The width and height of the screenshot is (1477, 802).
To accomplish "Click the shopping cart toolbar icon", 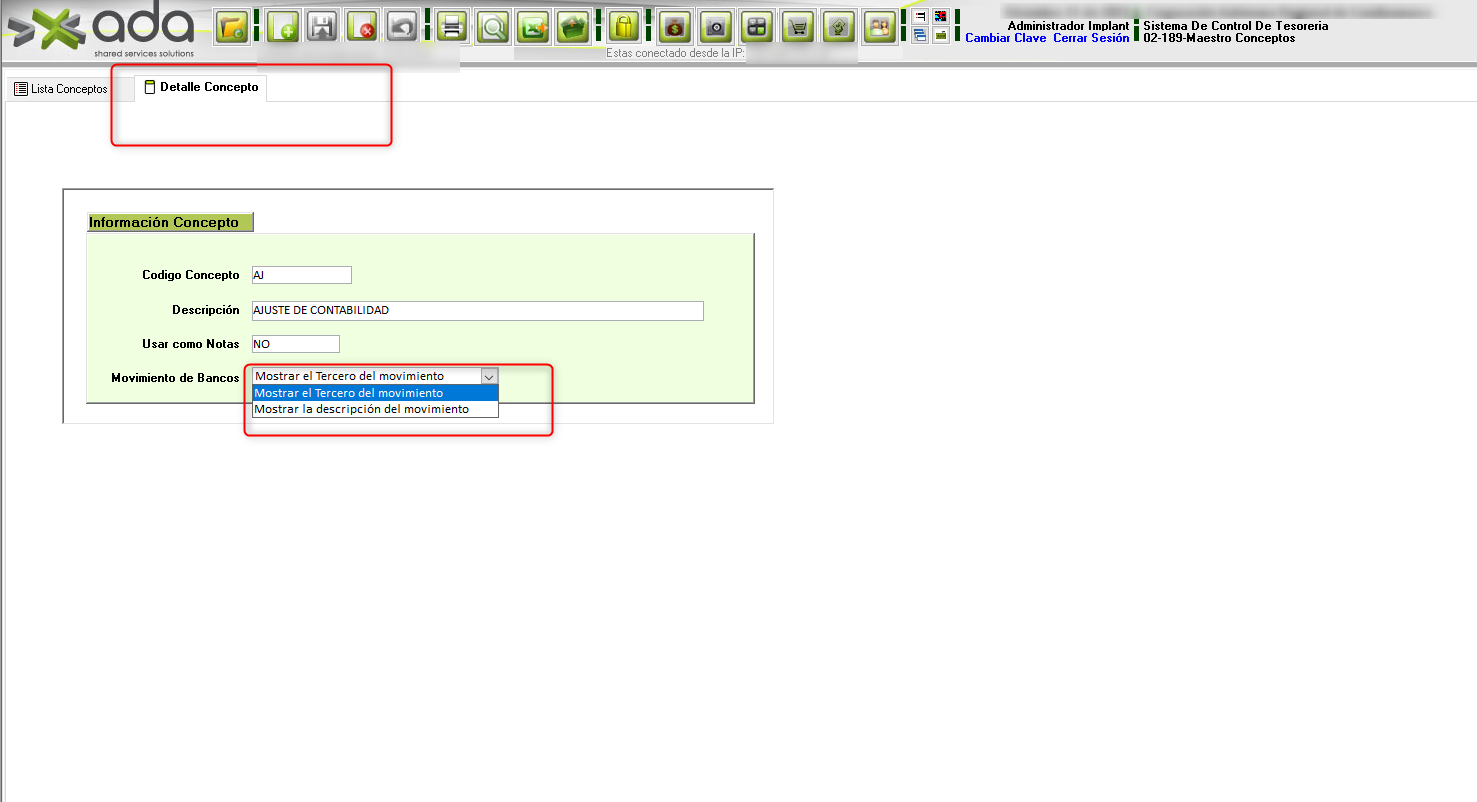I will tap(797, 27).
